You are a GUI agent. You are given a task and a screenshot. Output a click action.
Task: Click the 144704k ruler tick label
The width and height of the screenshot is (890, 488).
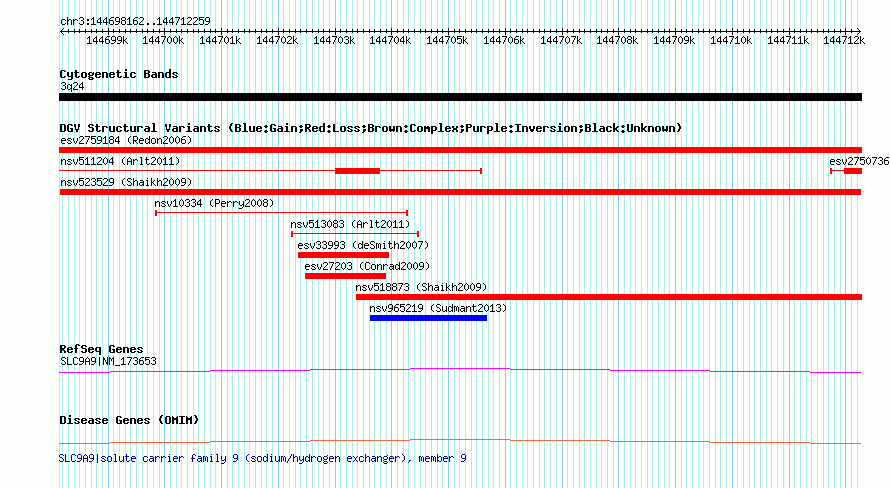(x=390, y=40)
